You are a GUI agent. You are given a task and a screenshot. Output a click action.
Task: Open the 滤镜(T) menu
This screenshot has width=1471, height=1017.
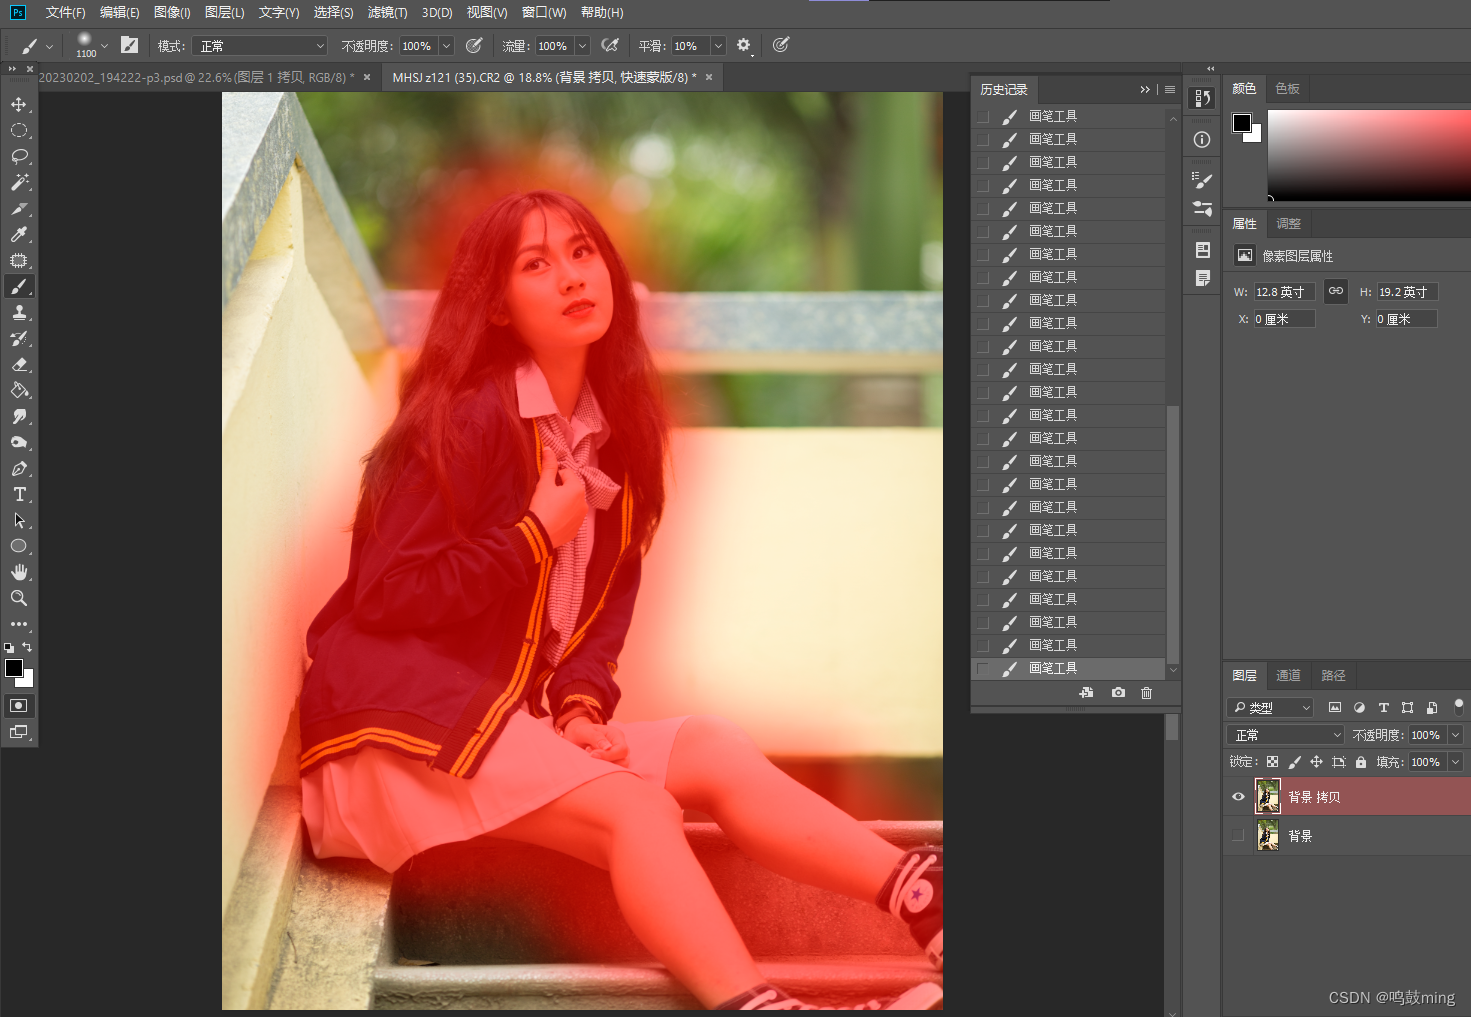[387, 13]
